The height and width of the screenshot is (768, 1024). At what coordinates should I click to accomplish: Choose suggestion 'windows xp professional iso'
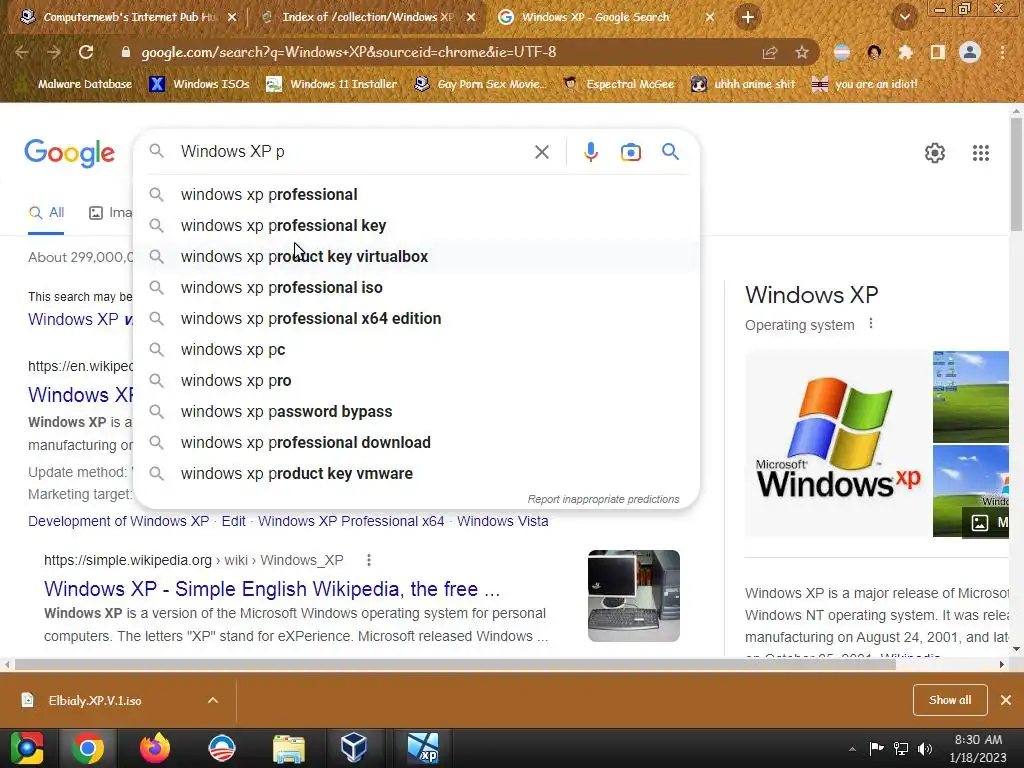tap(416, 287)
